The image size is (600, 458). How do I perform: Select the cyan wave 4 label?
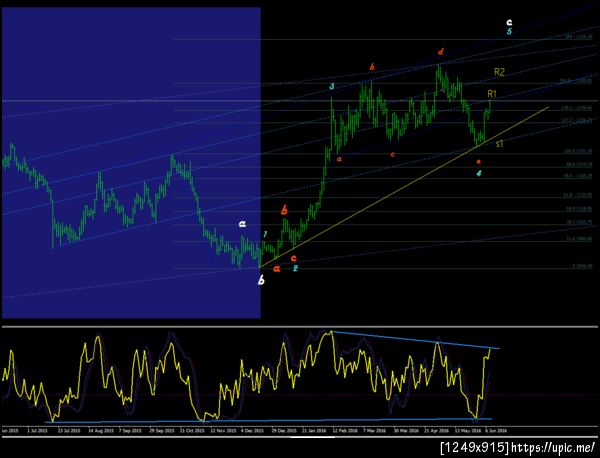[x=478, y=173]
